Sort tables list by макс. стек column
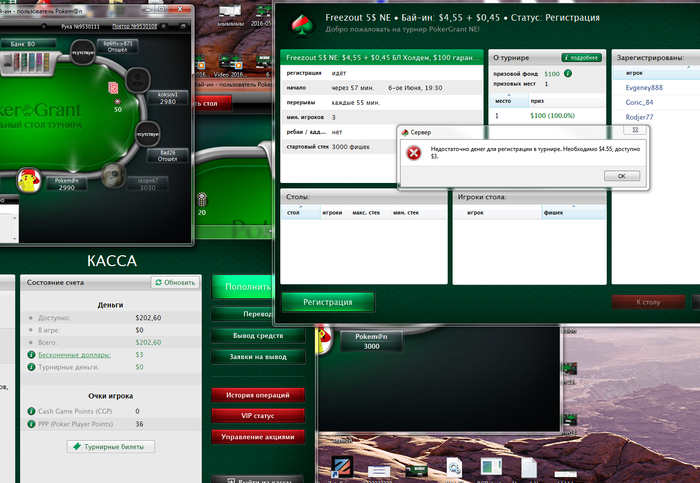Screen dimensions: 700x483 [366, 212]
